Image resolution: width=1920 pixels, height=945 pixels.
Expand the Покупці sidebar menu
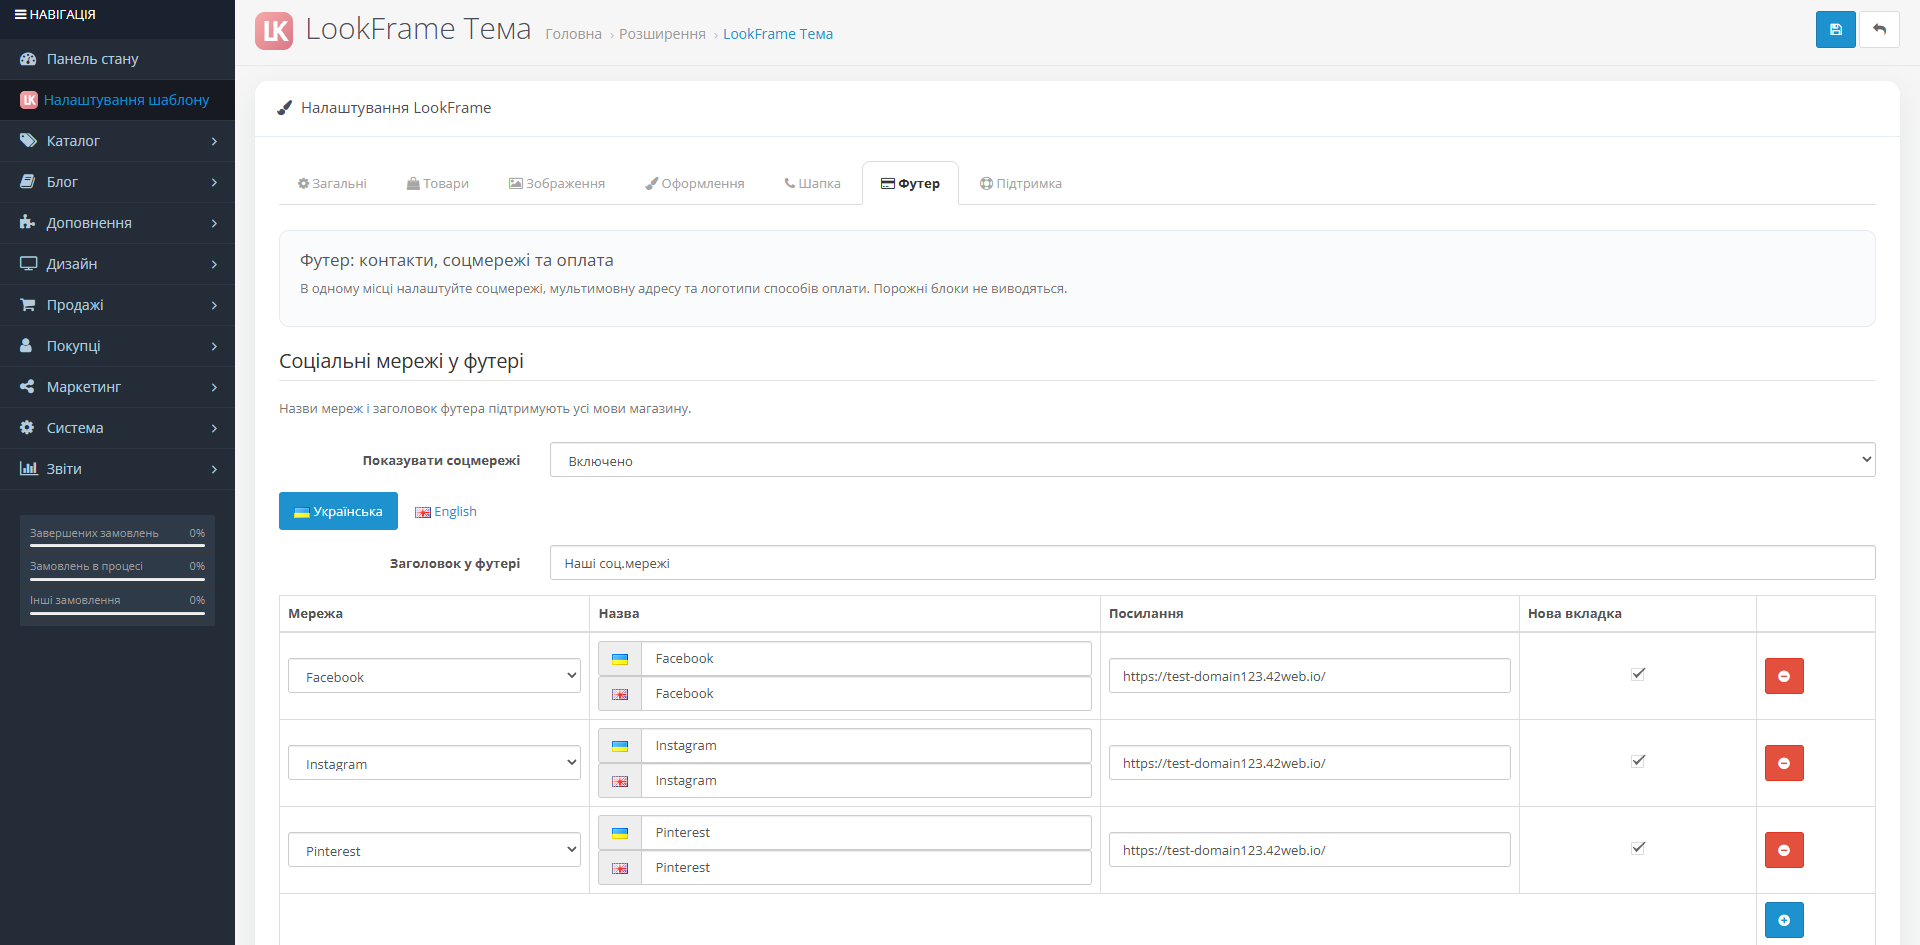coord(117,346)
